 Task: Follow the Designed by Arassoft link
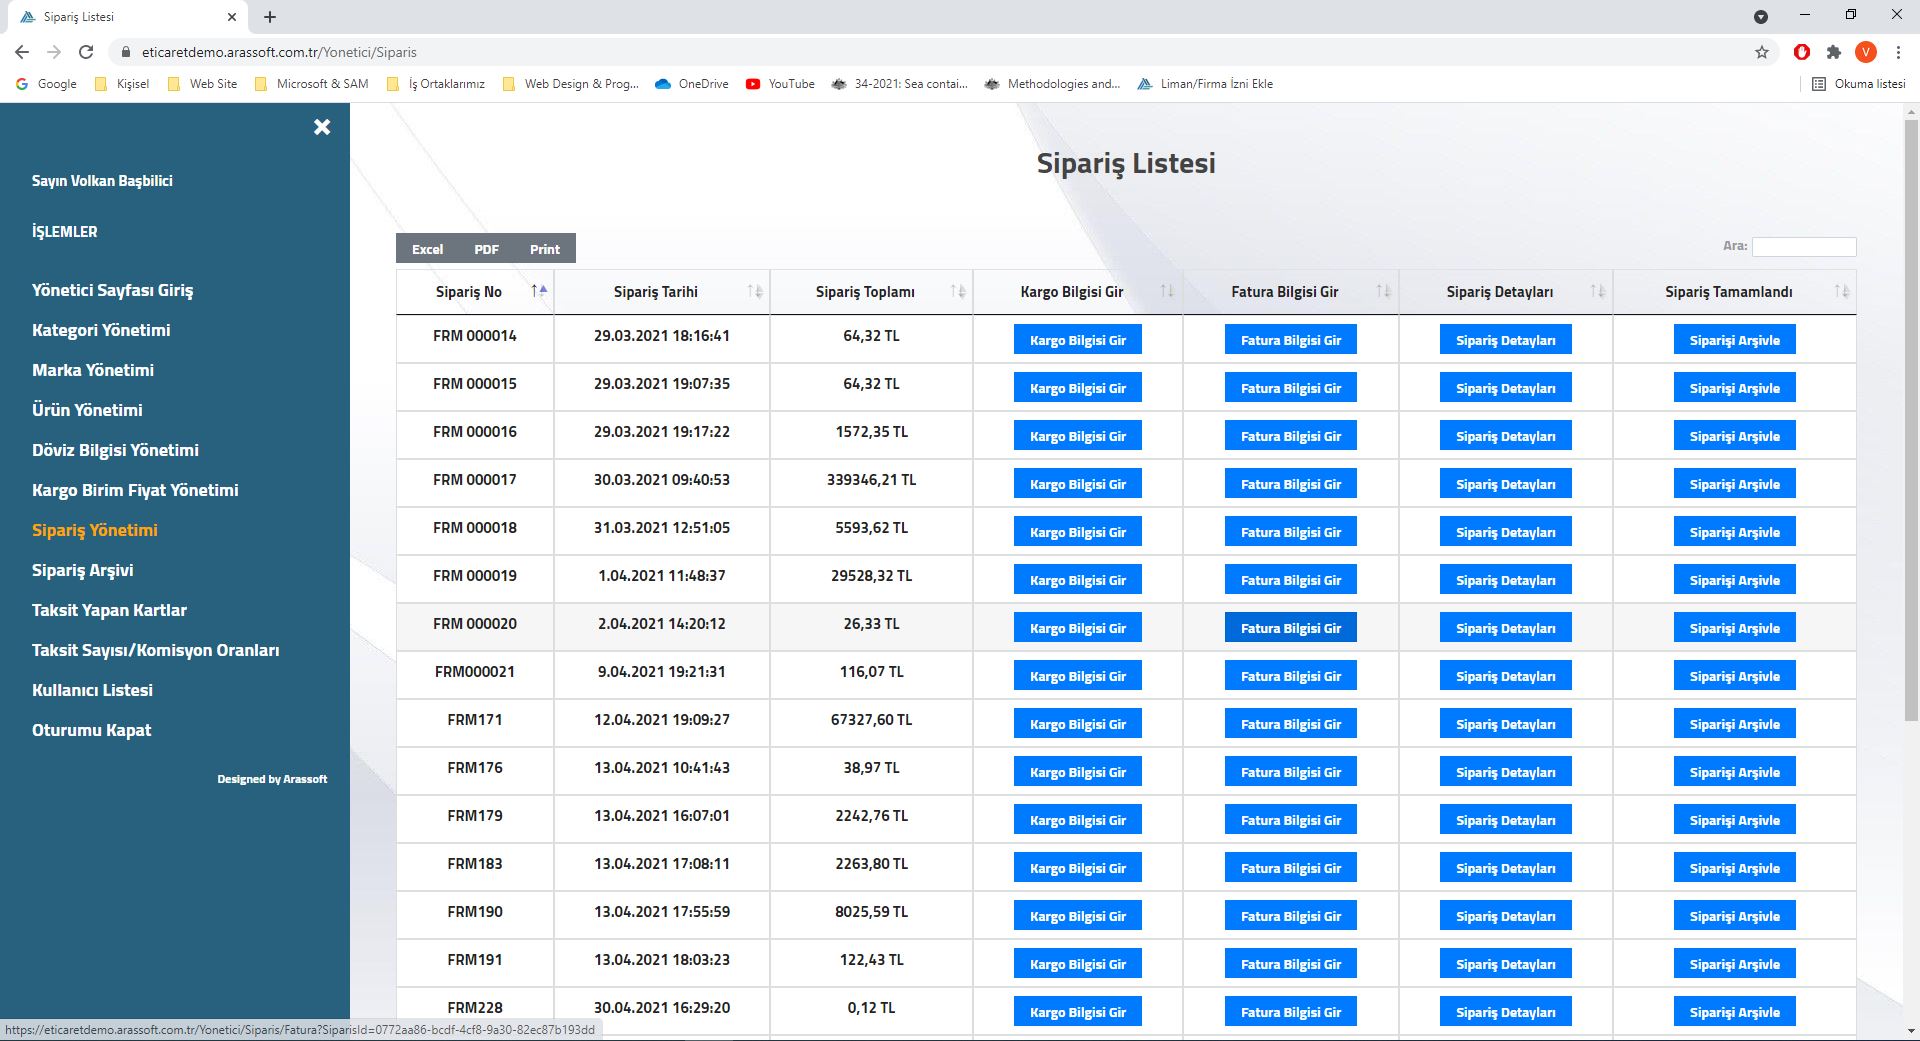[x=272, y=779]
